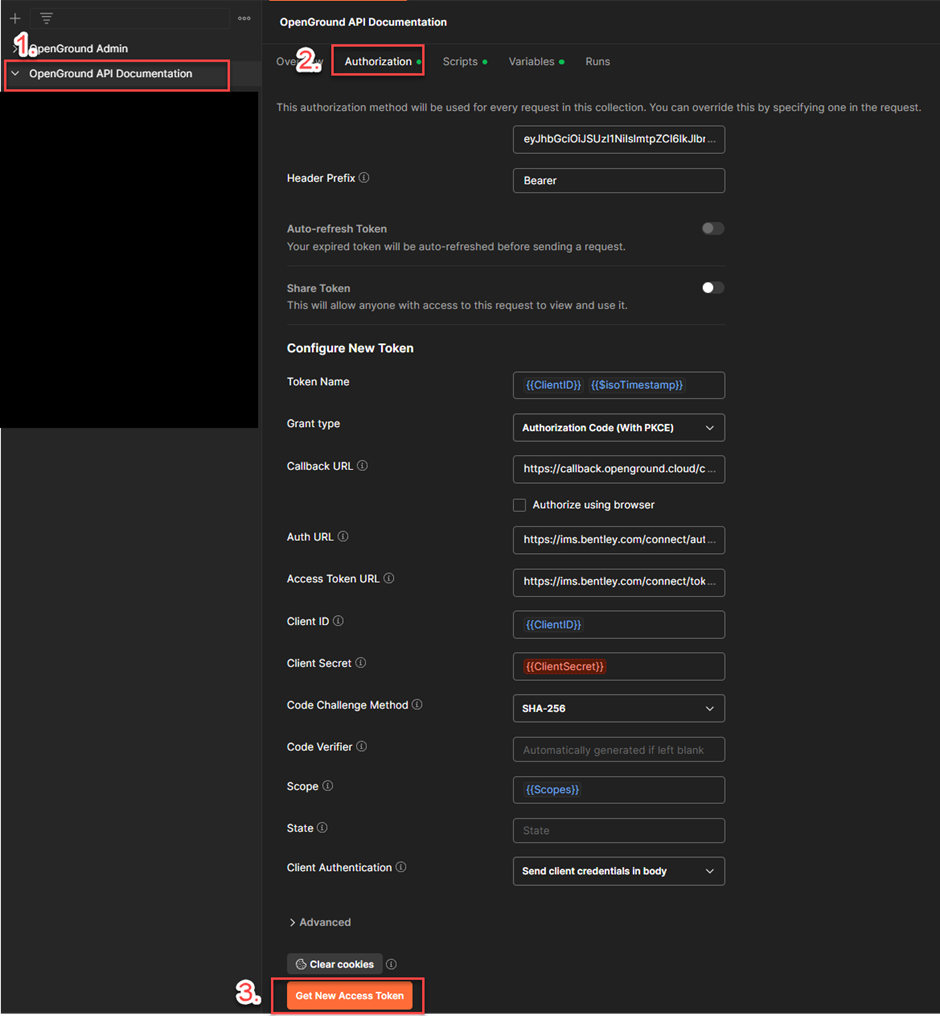Collapse the OpenGround API Documentation collection chevron
This screenshot has height=1016, width=940.
point(16,74)
